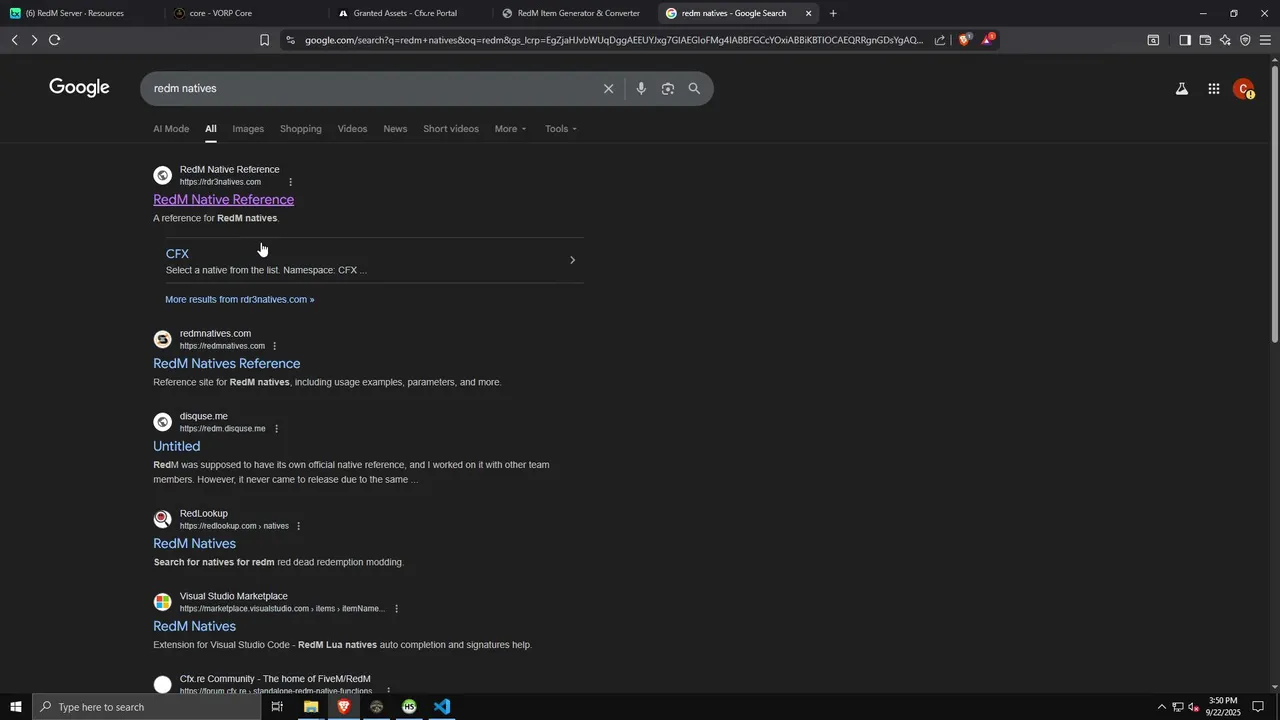Open the RedM Natives Reference result
The image size is (1280, 720).
(x=226, y=364)
